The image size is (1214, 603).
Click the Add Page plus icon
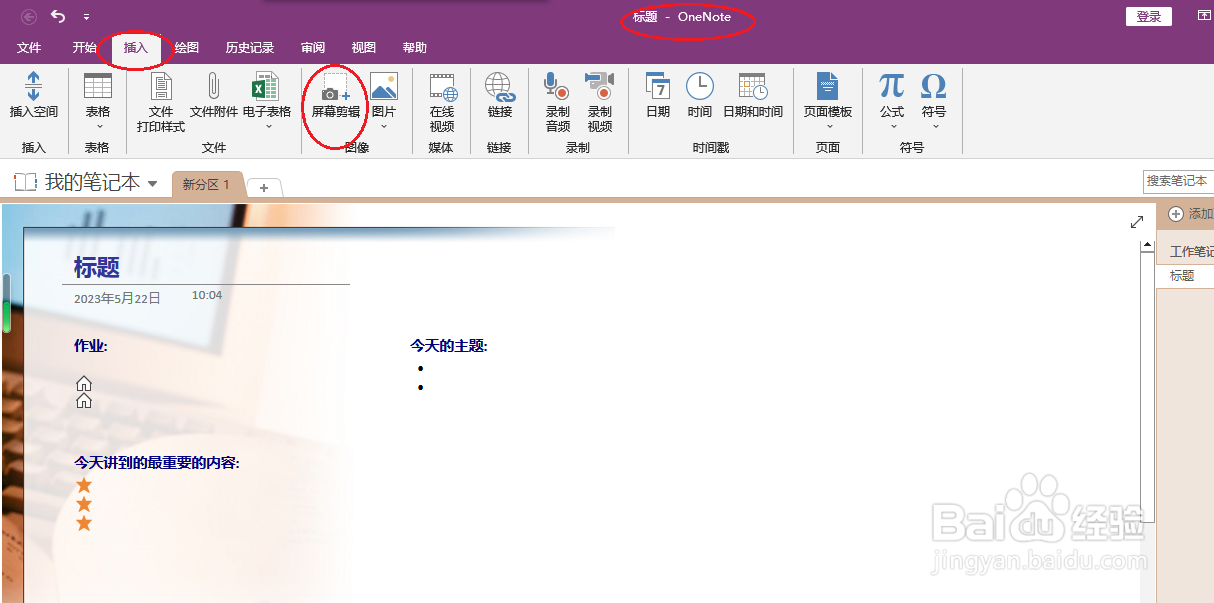(1176, 214)
